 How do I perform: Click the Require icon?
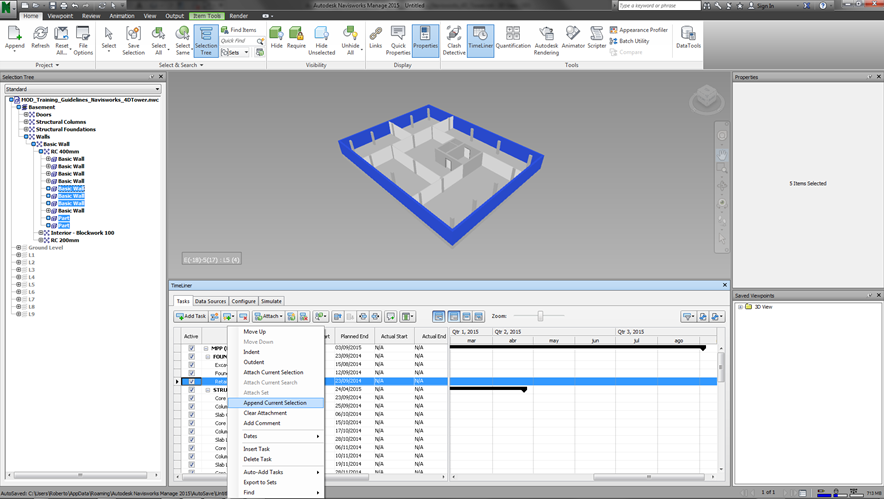point(296,38)
